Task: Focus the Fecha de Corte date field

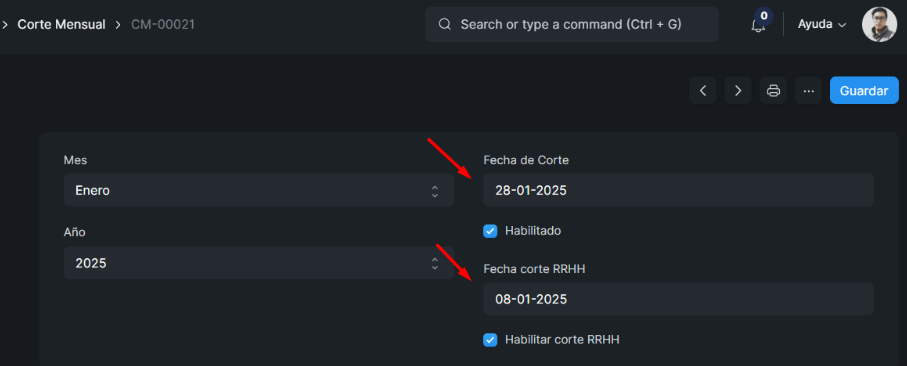Action: coord(679,190)
